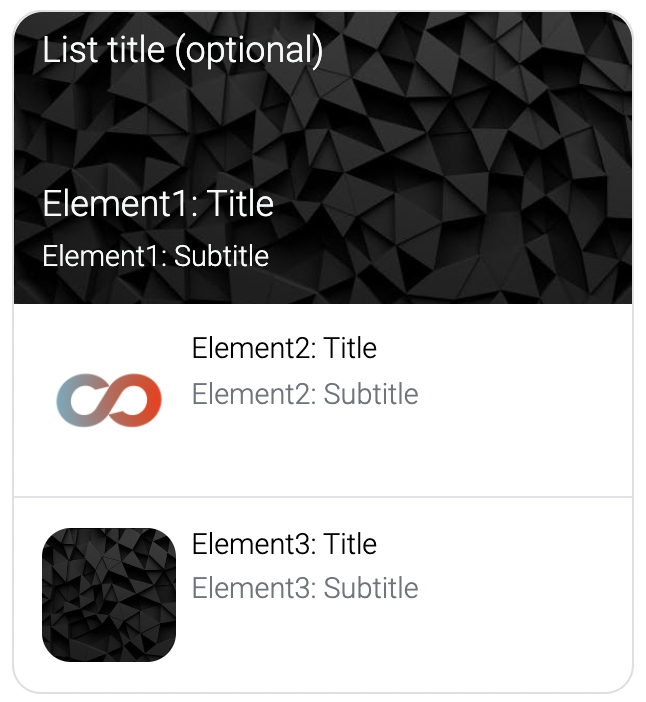The height and width of the screenshot is (702, 646).
Task: Open the Element2: Title entry
Action: (284, 348)
